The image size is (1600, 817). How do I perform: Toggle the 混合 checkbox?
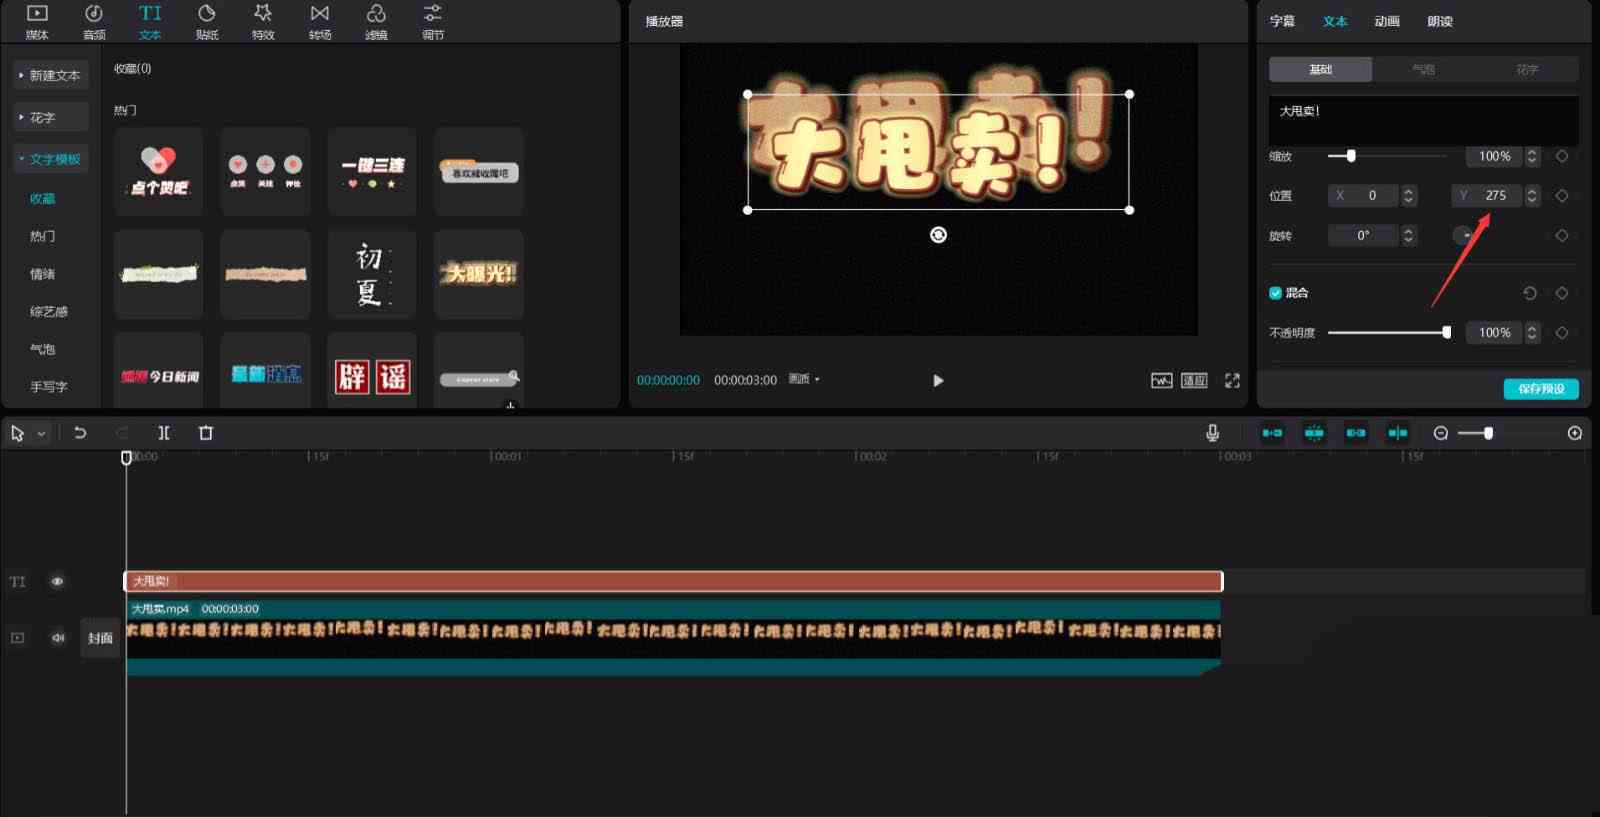point(1275,293)
